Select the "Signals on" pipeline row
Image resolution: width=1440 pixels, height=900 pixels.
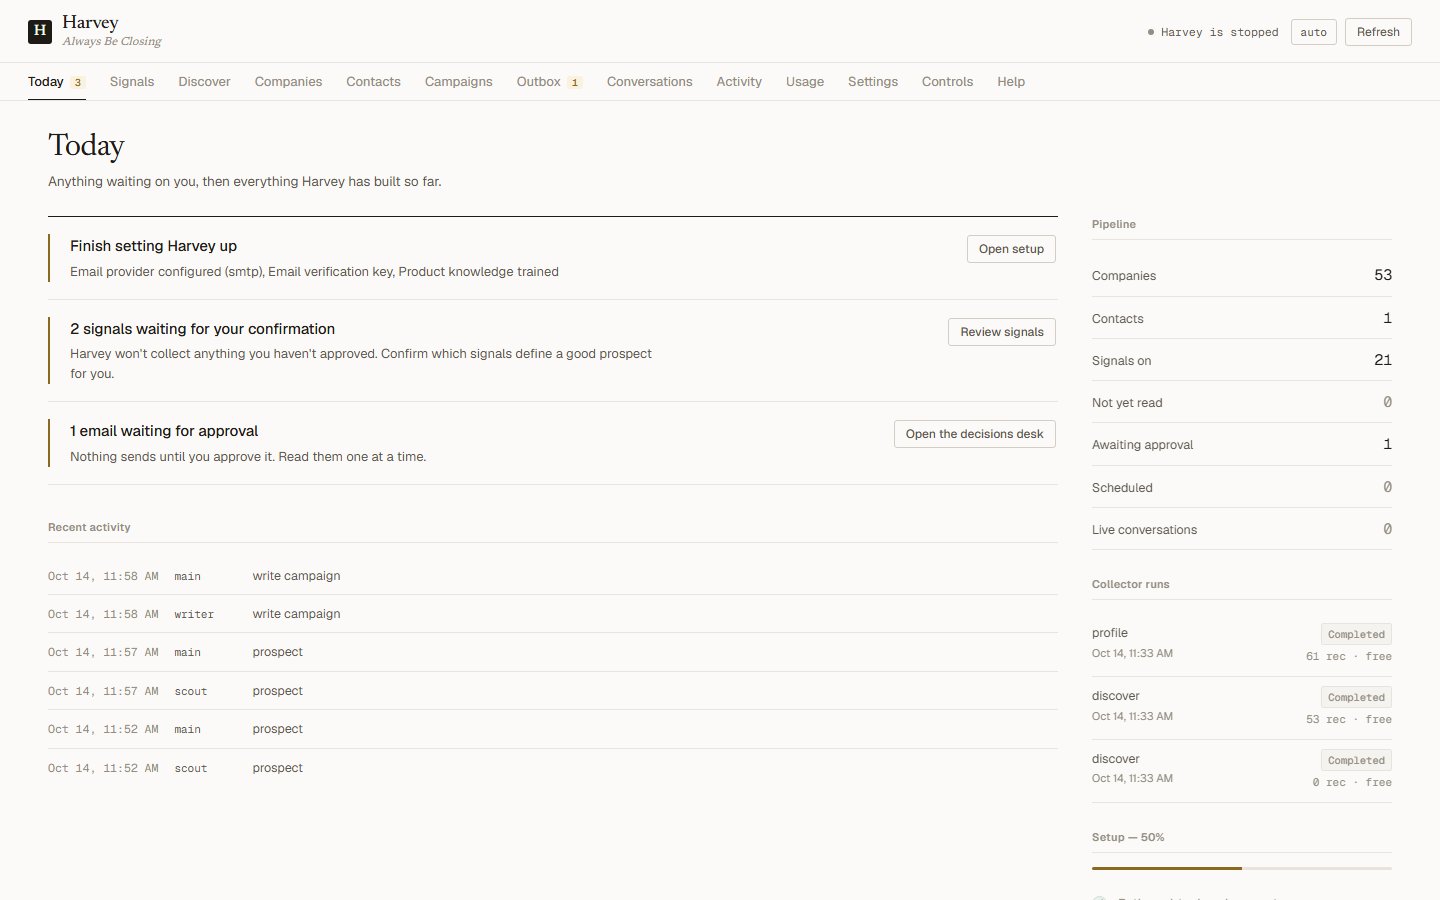coord(1242,360)
